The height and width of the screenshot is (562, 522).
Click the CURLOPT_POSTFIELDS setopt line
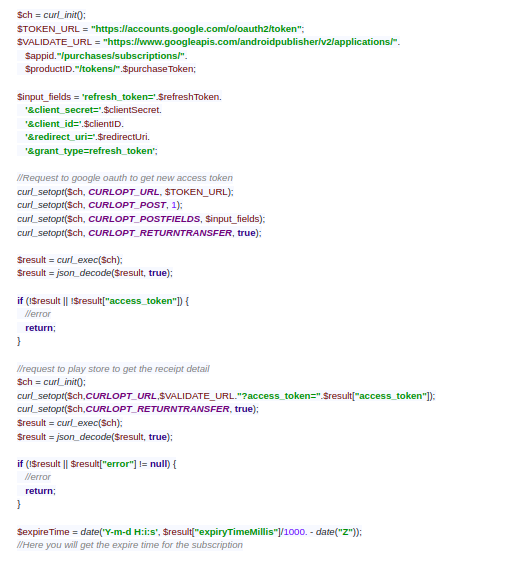tap(141, 219)
